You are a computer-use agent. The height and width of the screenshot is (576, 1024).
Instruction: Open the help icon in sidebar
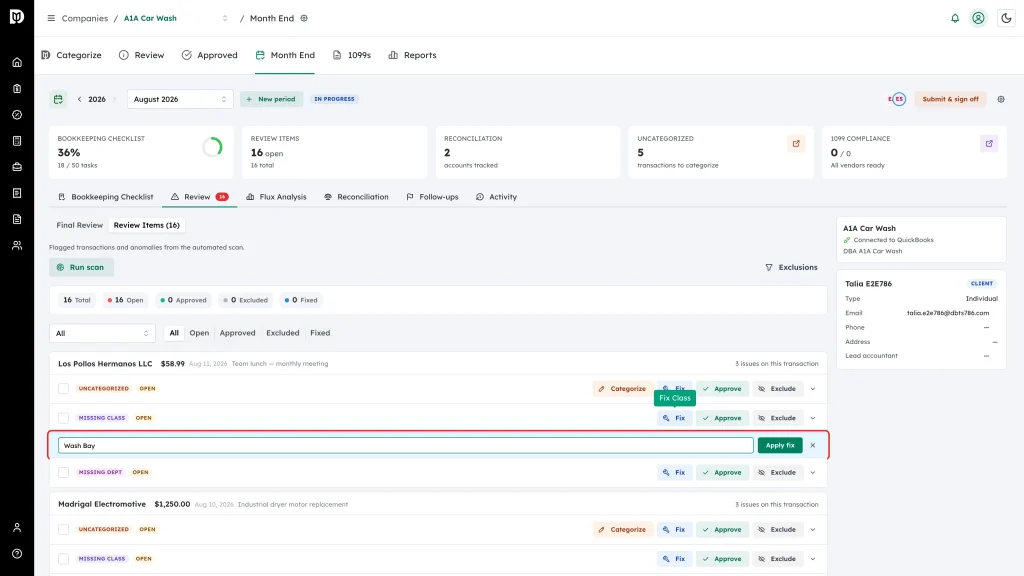tap(17, 554)
